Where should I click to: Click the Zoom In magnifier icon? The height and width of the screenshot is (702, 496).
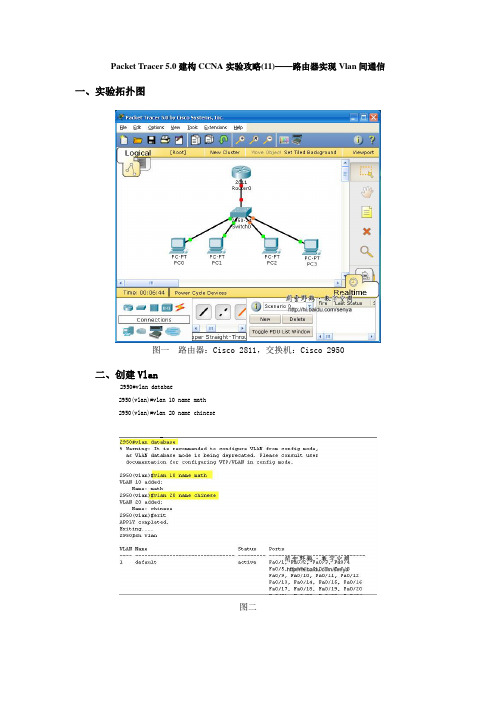click(x=240, y=140)
